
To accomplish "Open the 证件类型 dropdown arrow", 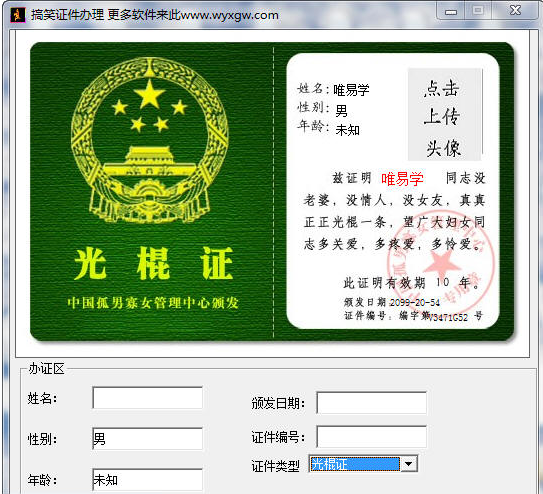I will click(409, 464).
